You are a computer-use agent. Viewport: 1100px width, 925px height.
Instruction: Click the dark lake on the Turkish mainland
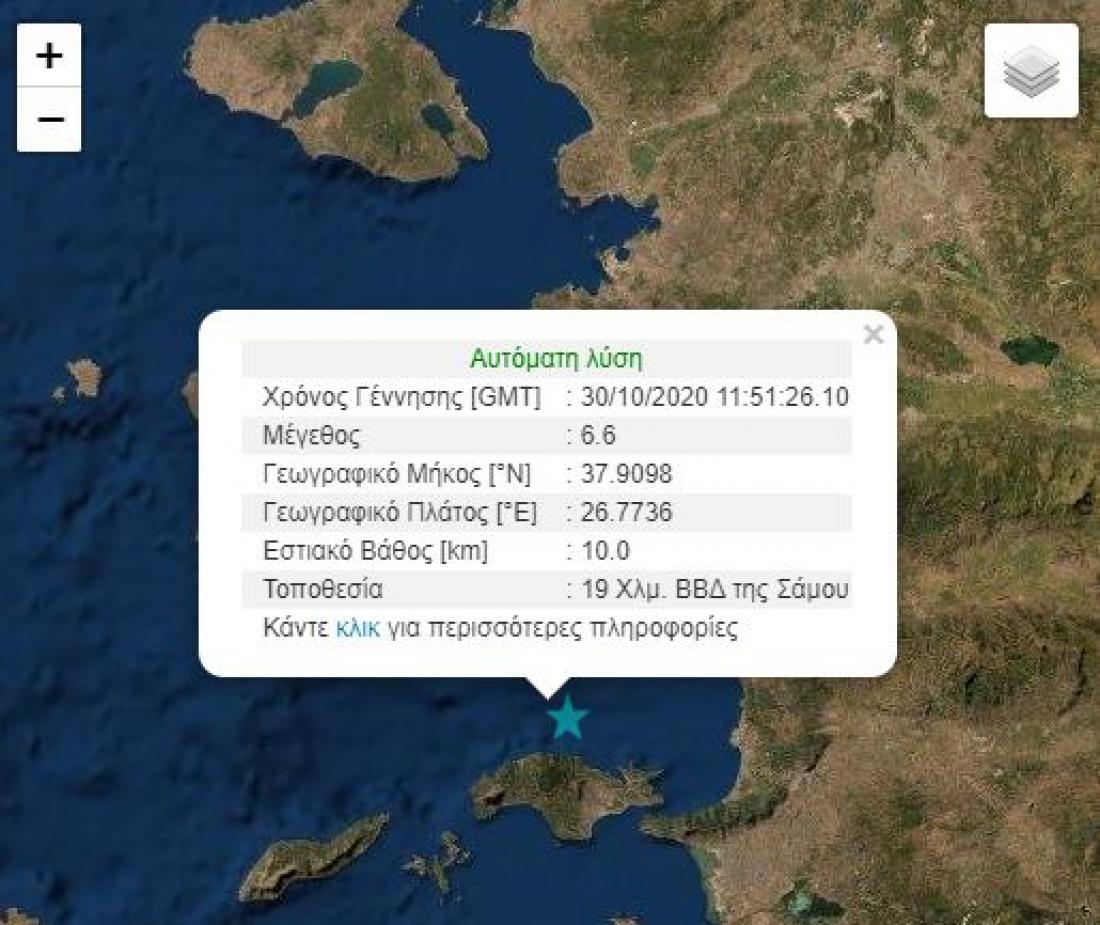point(1030,351)
